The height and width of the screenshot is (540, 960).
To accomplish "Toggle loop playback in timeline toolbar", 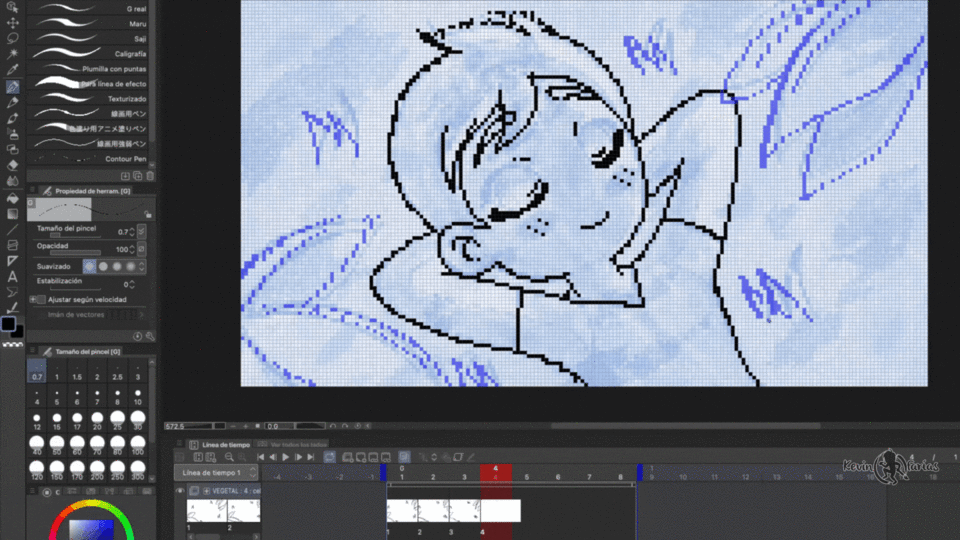I will coord(329,457).
